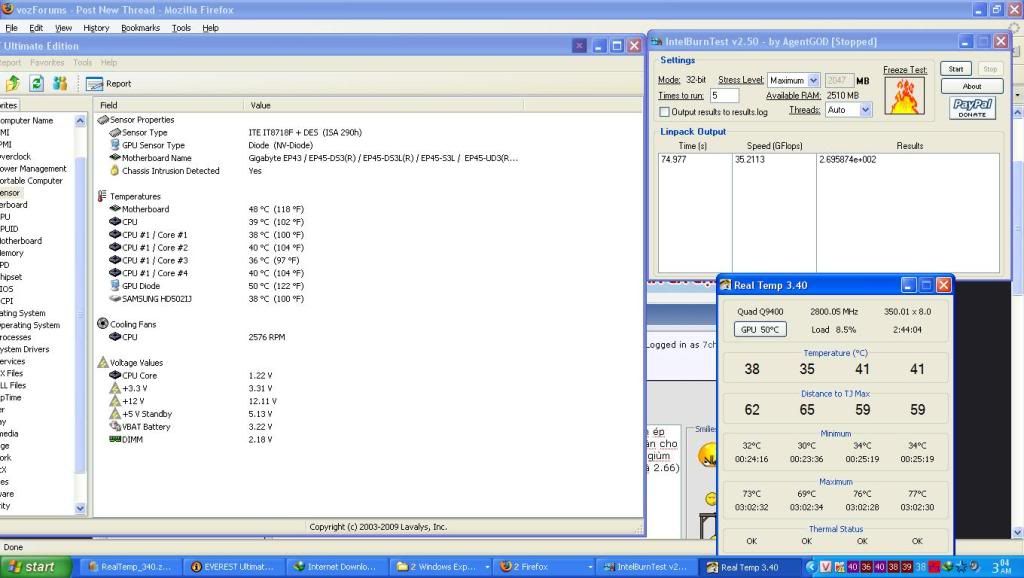Open the Firefox File menu
Screen dimensions: 1024x578
pyautogui.click(x=12, y=28)
